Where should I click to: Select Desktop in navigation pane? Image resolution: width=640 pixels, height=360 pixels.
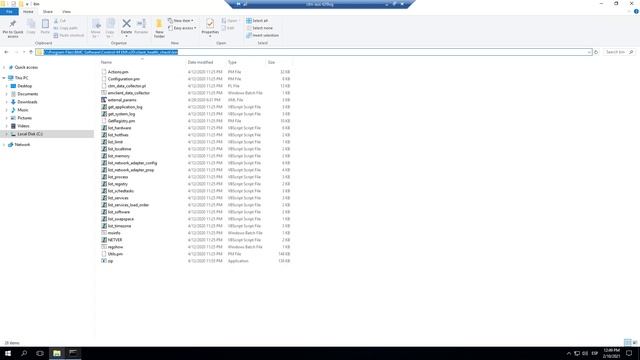point(24,86)
